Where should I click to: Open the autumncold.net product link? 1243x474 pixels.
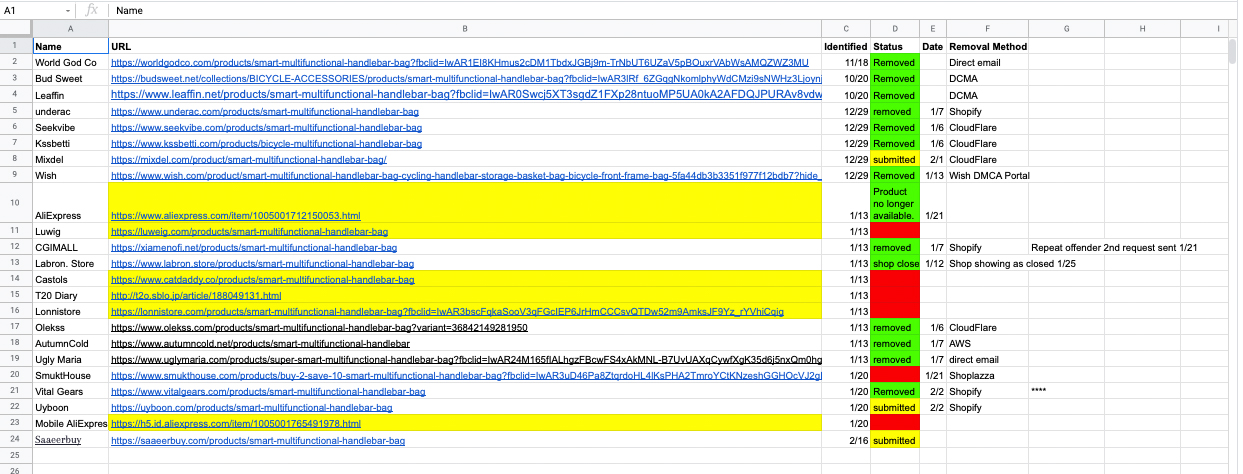[260, 344]
